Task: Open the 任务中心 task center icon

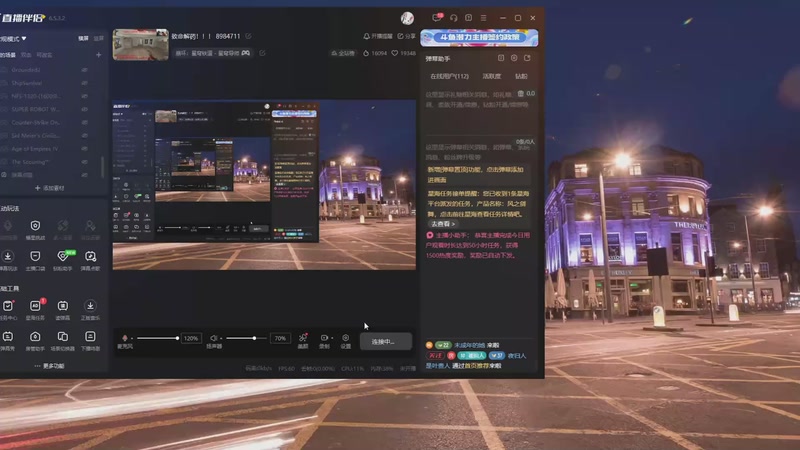Action: point(8,306)
